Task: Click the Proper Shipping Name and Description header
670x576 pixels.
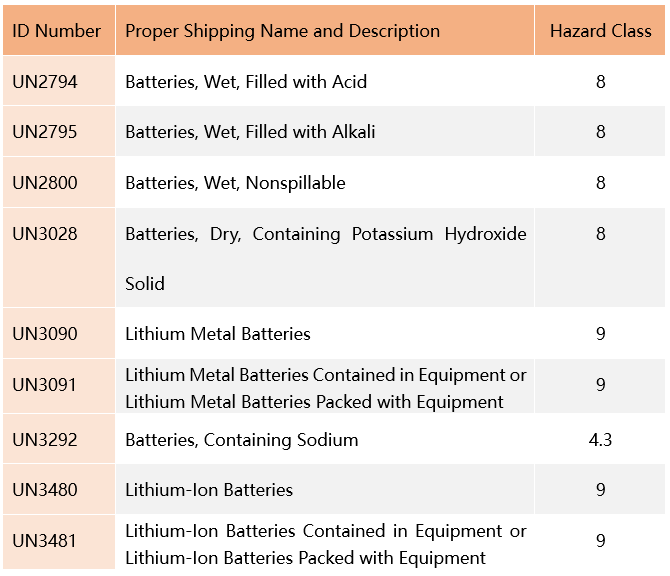Action: [282, 31]
